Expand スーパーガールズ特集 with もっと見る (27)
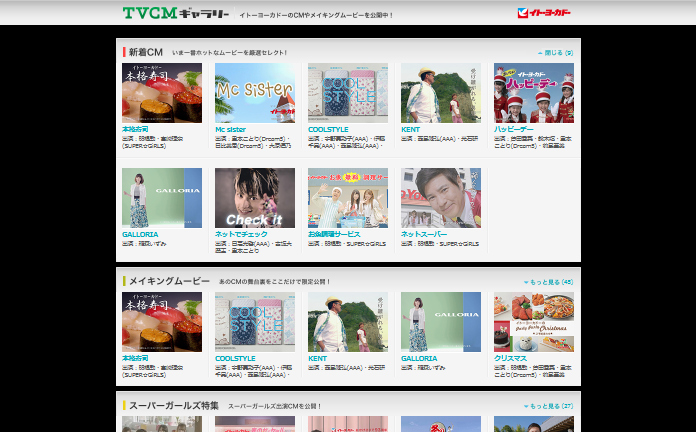Screen dimensions: 696x432 tap(549, 406)
